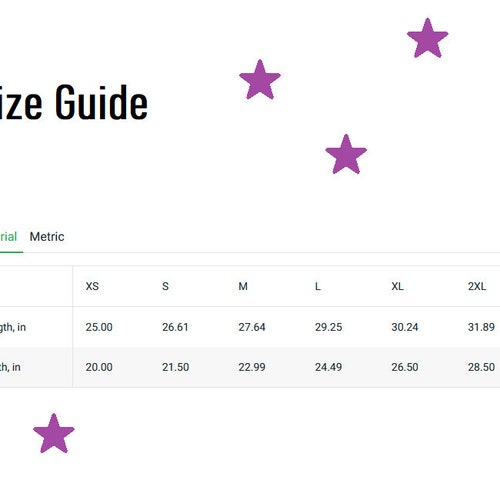Click the 20.00 width value for XS
The image size is (500, 500).
click(x=99, y=367)
